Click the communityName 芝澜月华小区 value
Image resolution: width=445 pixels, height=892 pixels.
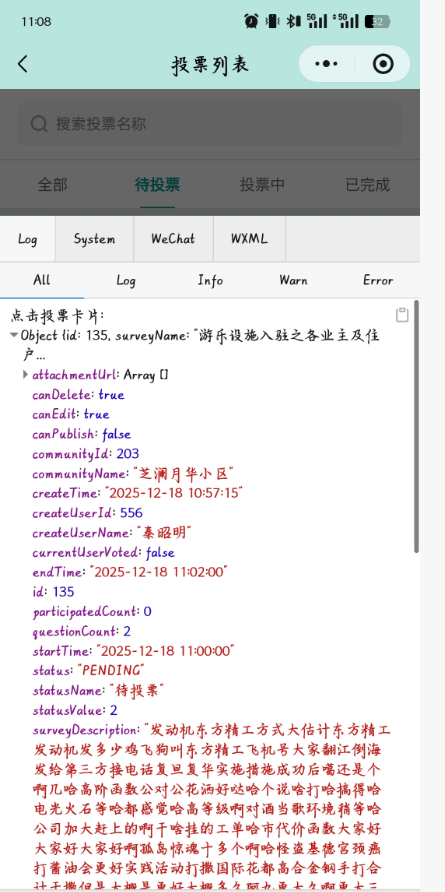pos(184,473)
